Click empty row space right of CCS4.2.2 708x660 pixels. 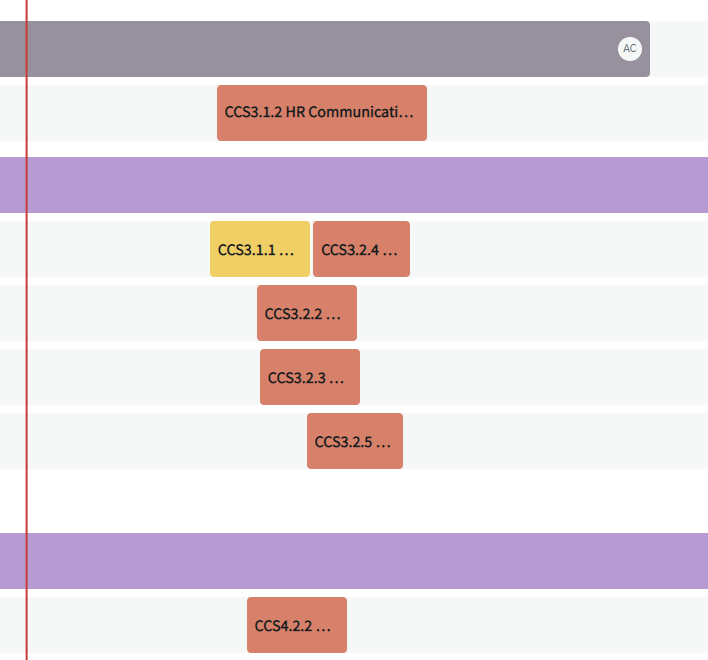[527, 625]
